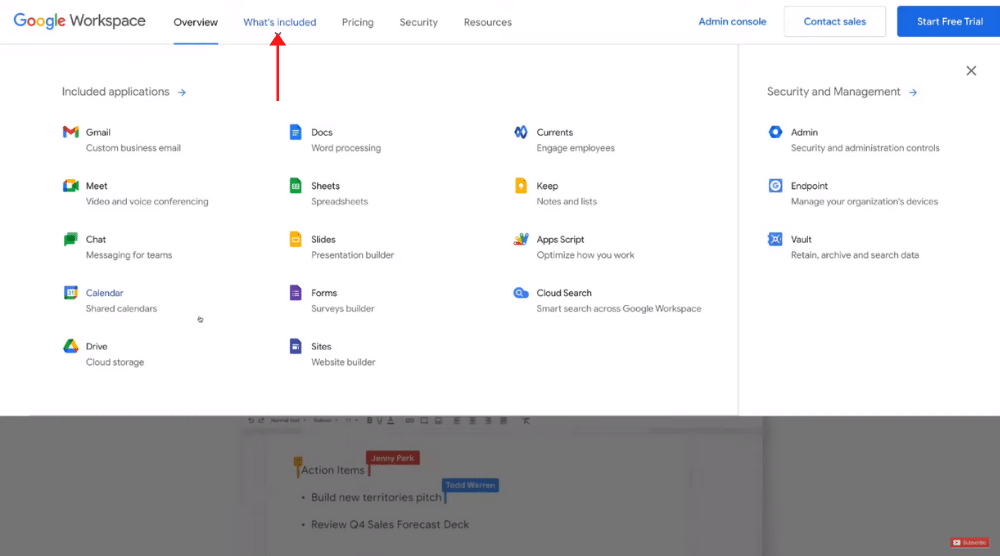Click the Endpoint icon

tap(775, 186)
